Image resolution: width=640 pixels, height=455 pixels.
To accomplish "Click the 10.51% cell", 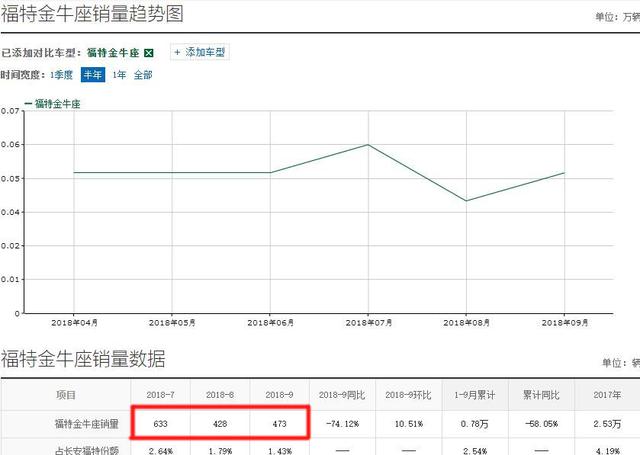I will [409, 424].
